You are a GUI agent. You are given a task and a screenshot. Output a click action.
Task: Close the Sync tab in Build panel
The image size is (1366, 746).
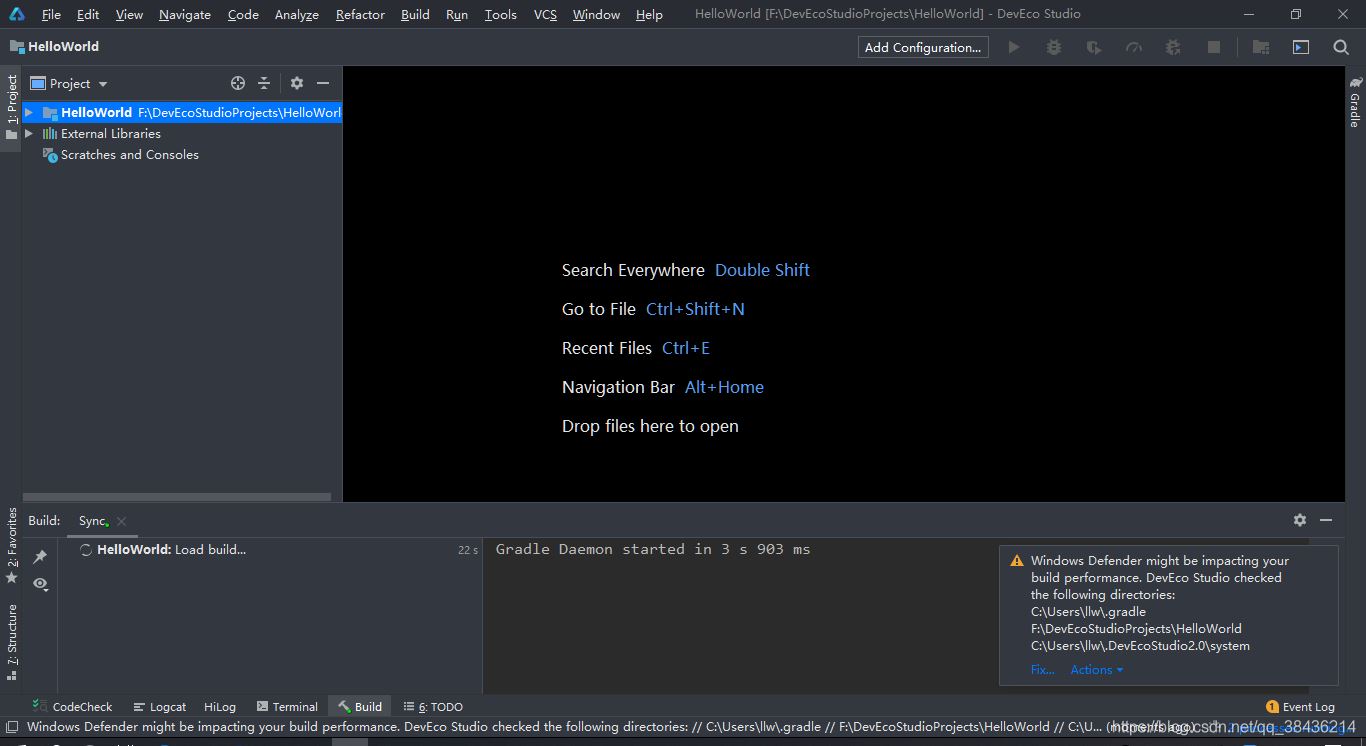[x=122, y=521]
